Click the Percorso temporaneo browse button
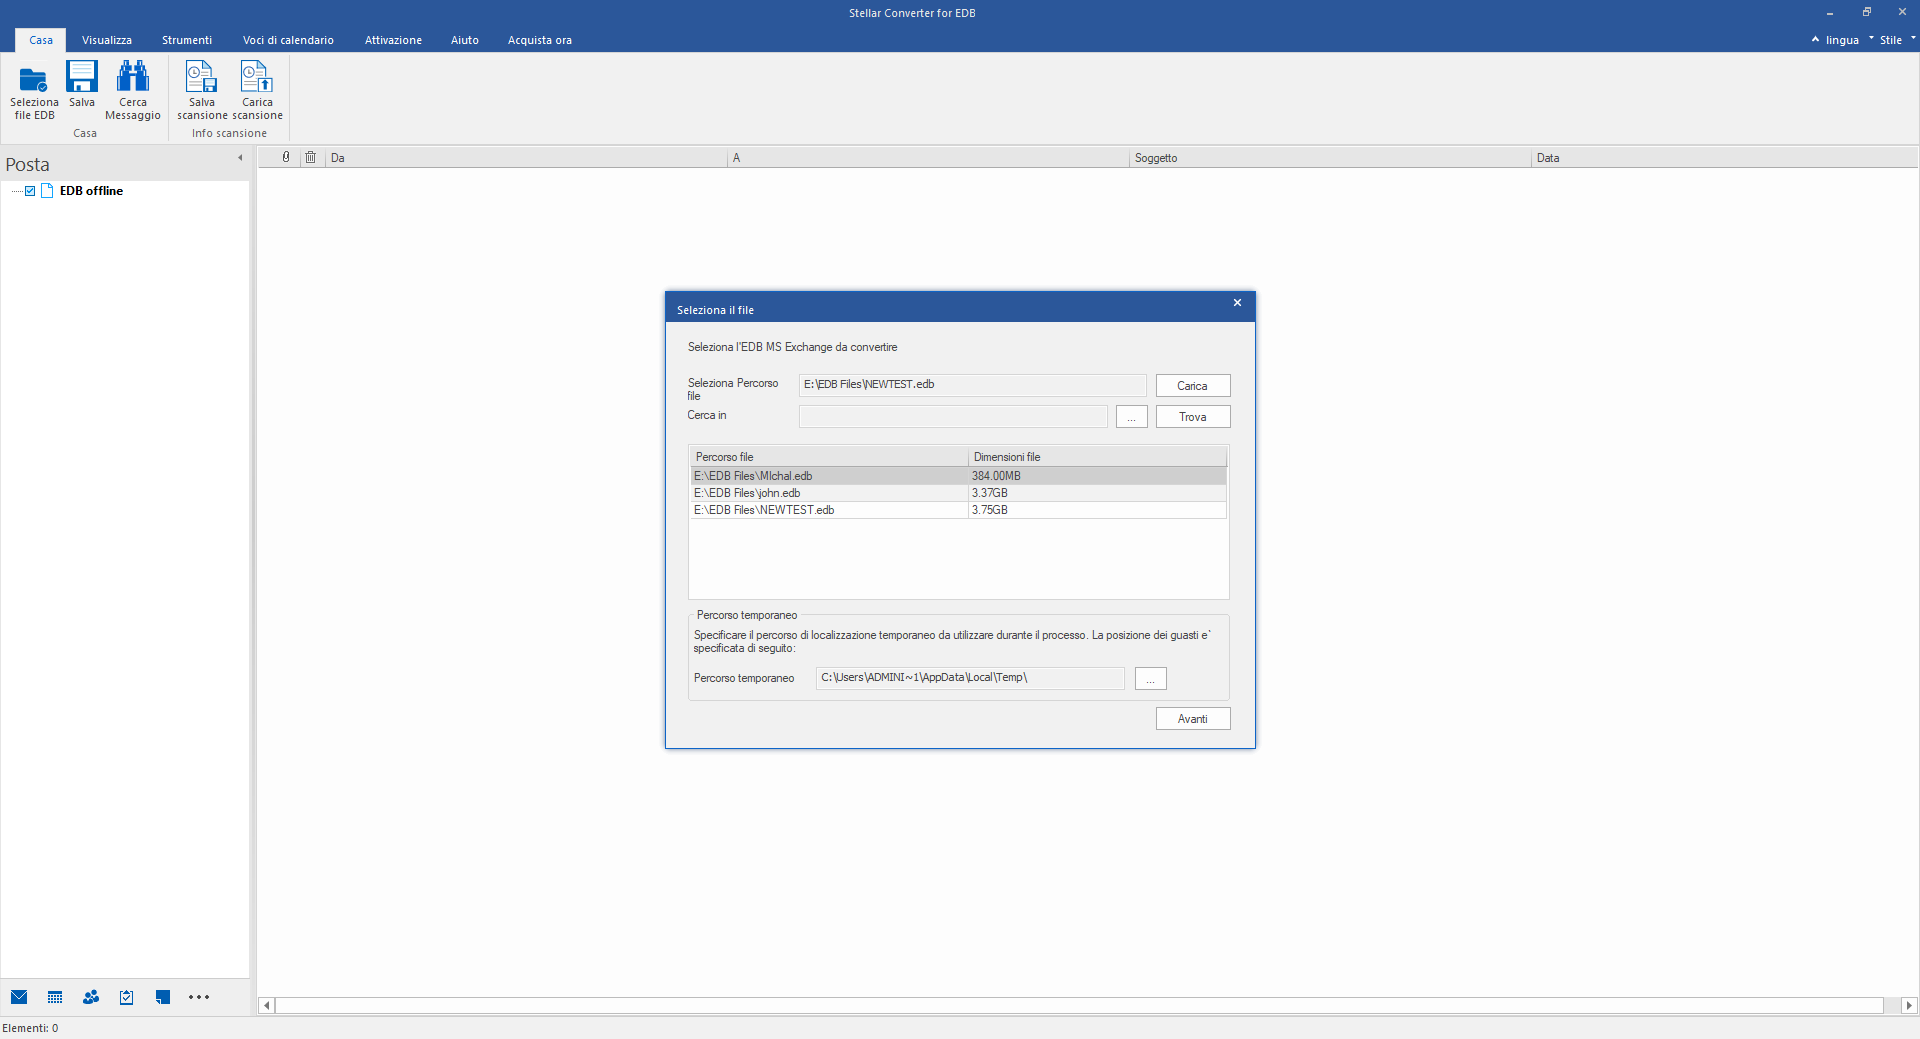1920x1039 pixels. pyautogui.click(x=1150, y=679)
